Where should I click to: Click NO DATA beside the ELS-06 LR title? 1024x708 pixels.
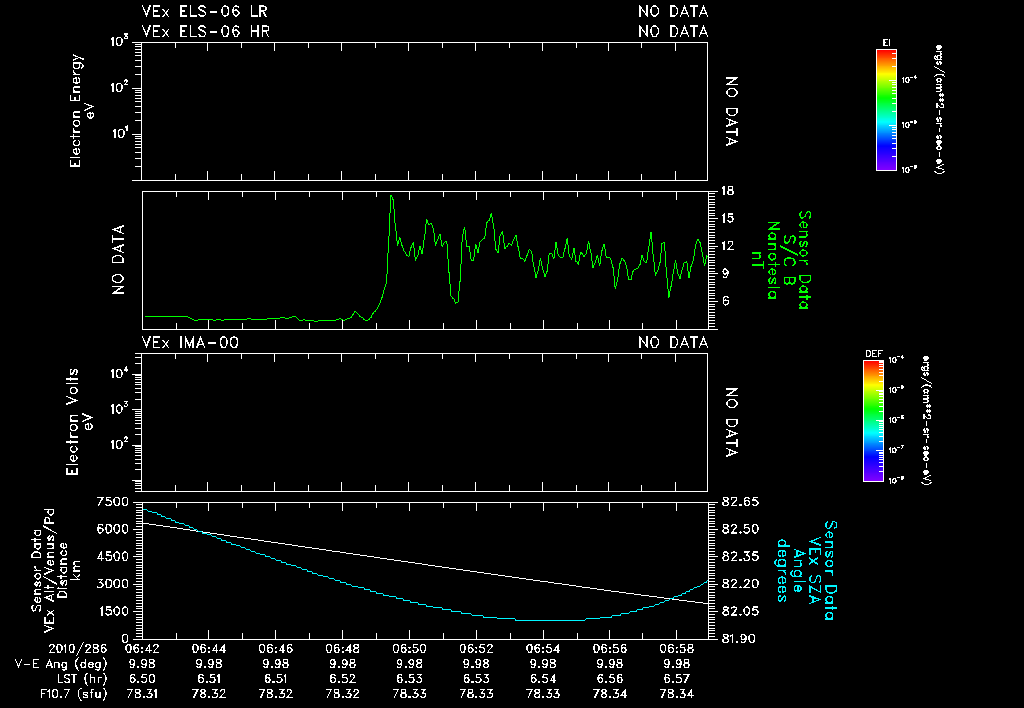(673, 11)
